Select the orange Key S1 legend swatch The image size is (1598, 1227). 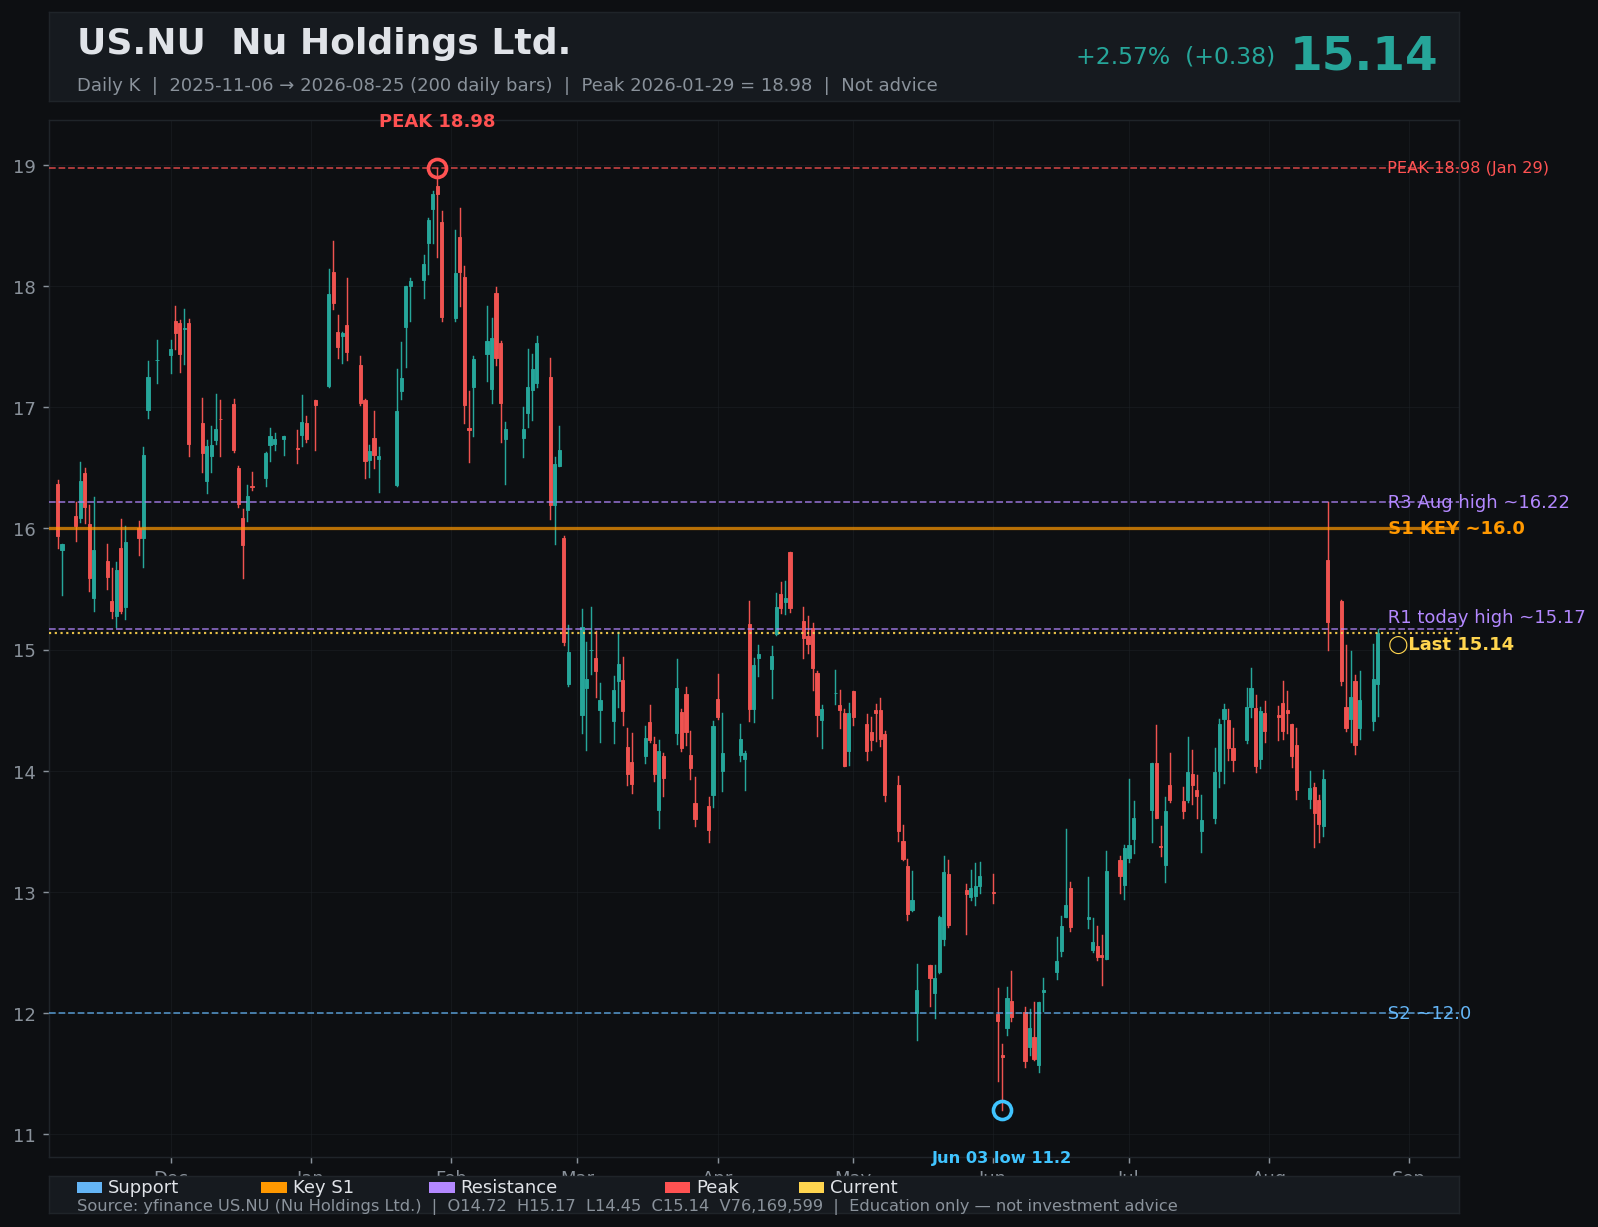(x=274, y=1187)
